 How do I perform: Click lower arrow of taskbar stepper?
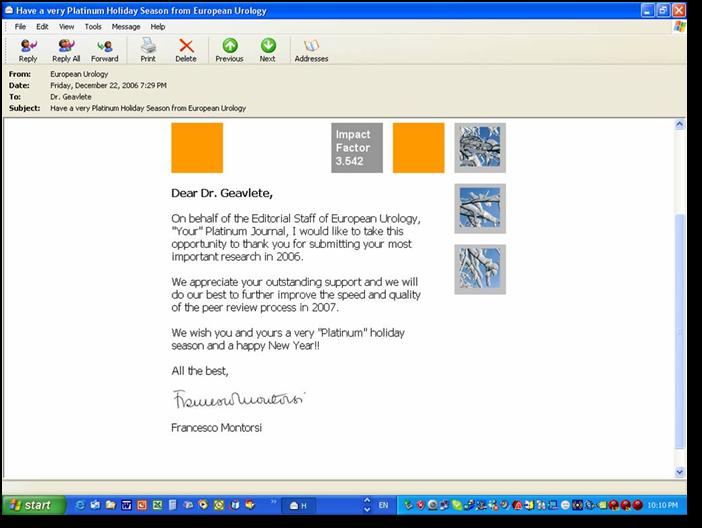tap(367, 509)
